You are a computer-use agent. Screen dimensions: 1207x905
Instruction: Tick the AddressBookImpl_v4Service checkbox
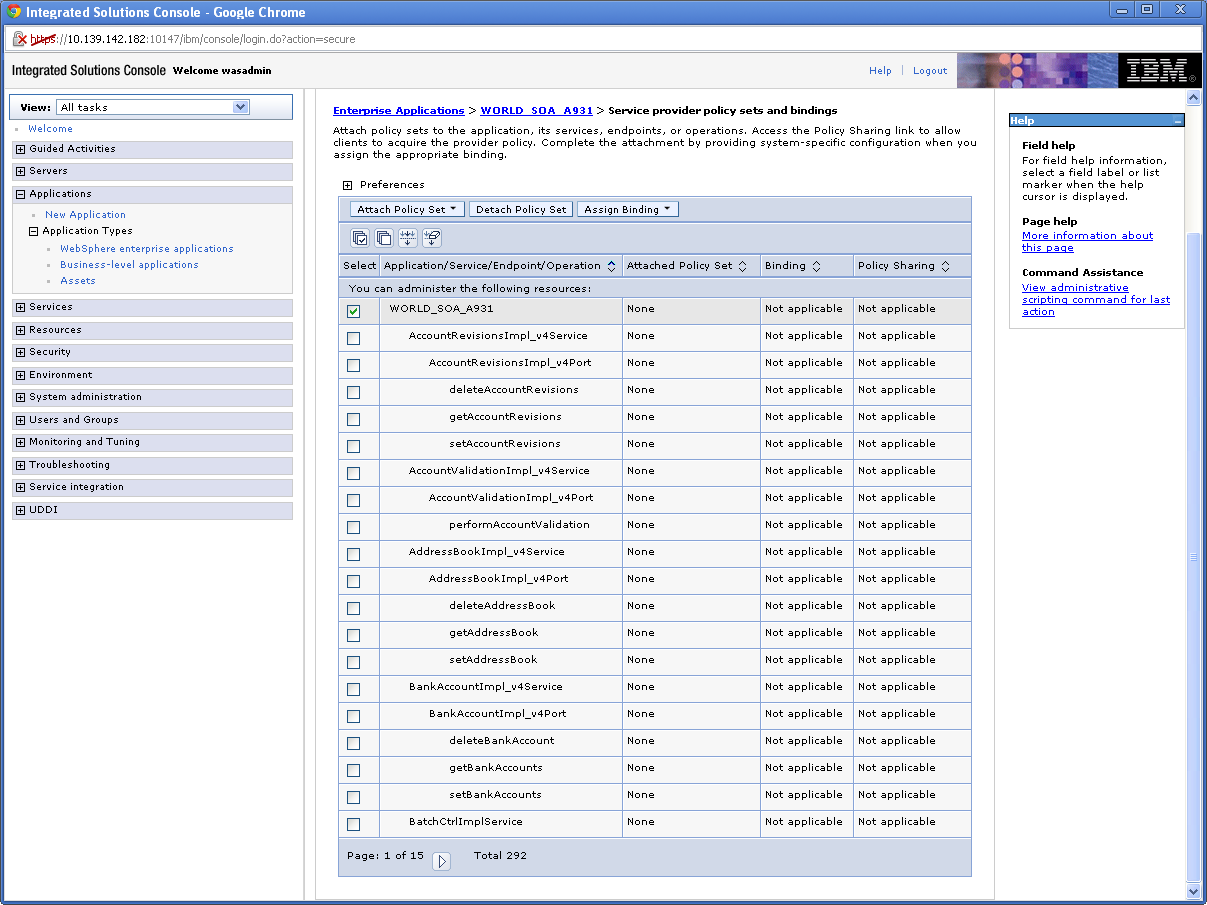click(353, 554)
